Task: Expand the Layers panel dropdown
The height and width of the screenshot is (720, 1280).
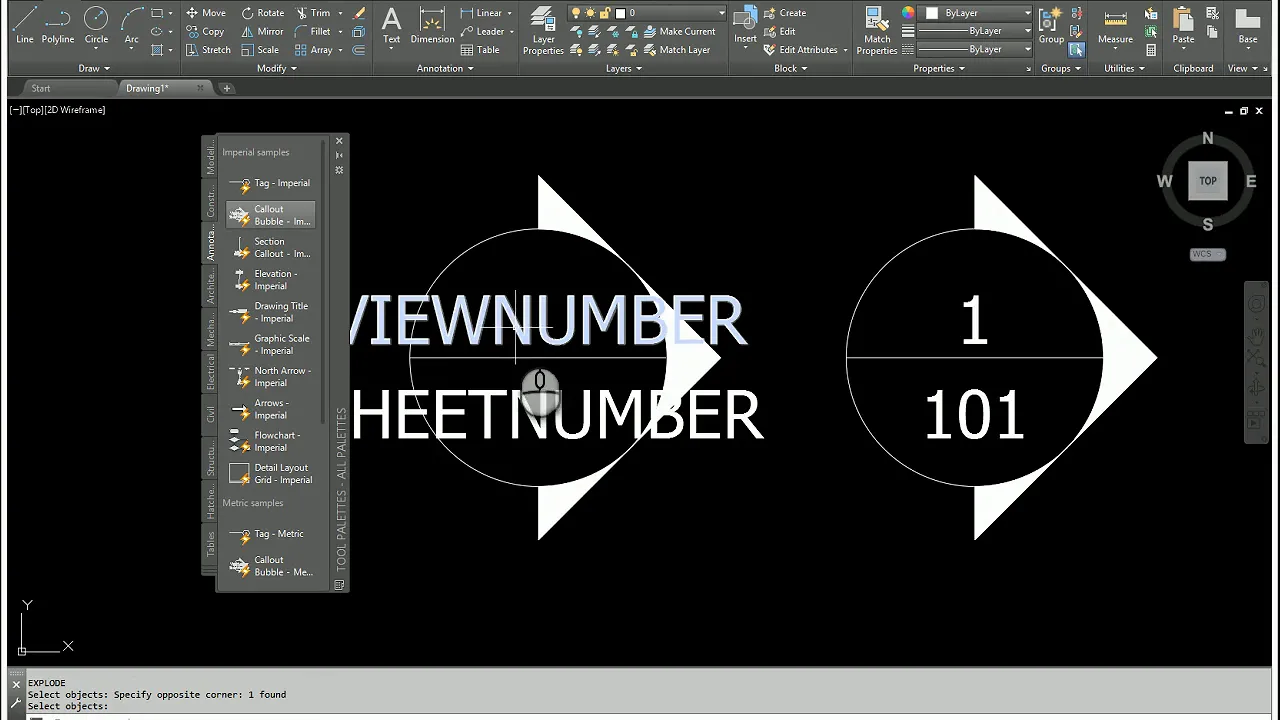Action: [624, 68]
